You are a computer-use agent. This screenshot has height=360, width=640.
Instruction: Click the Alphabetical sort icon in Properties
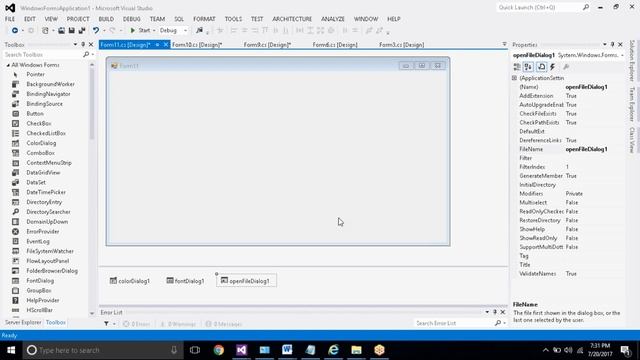click(x=528, y=67)
